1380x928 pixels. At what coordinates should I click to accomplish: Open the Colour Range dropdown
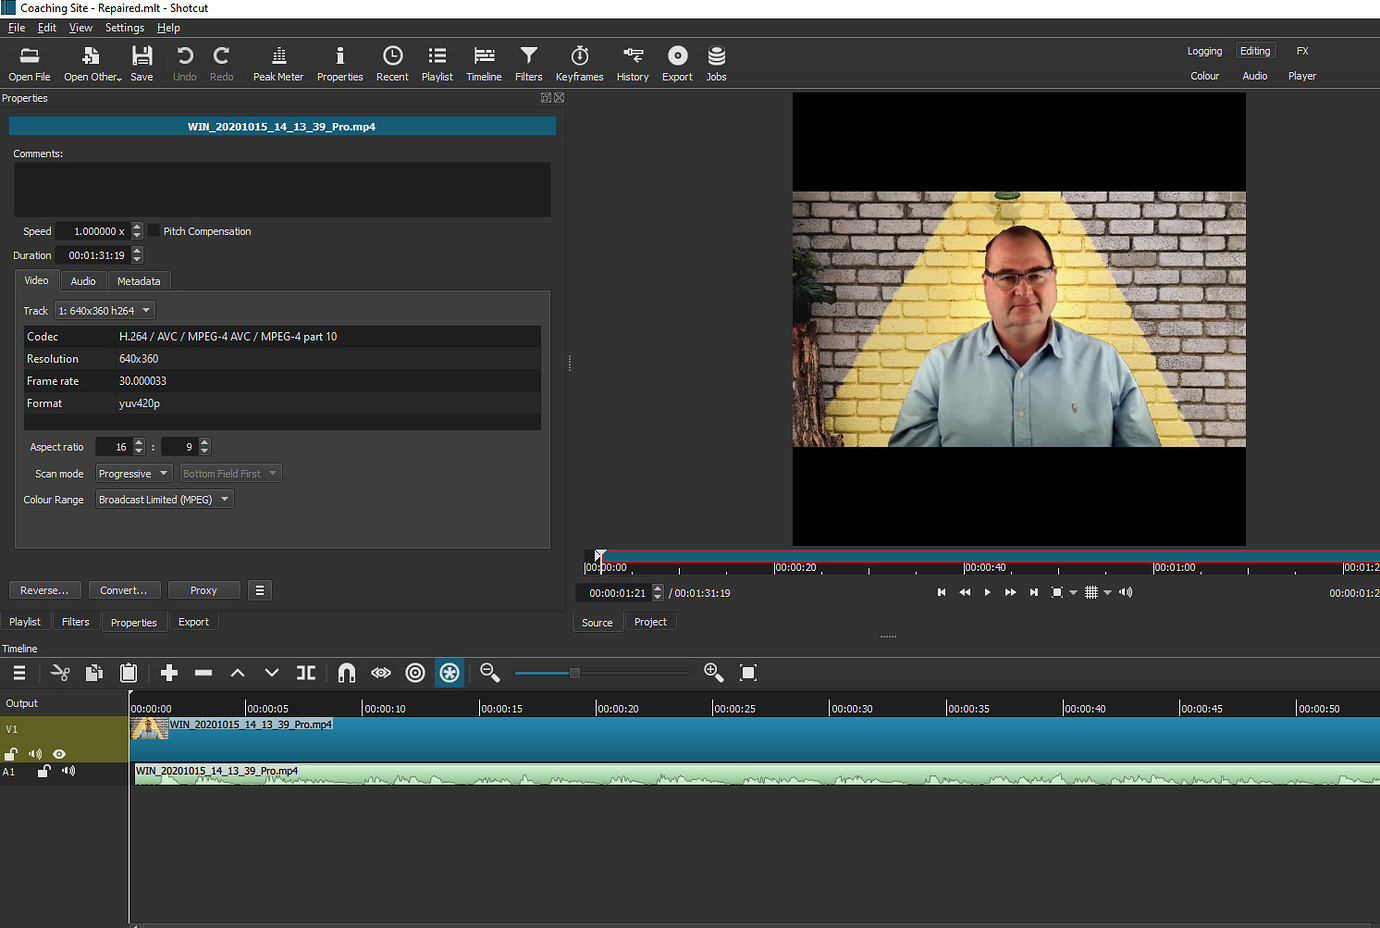tap(164, 500)
